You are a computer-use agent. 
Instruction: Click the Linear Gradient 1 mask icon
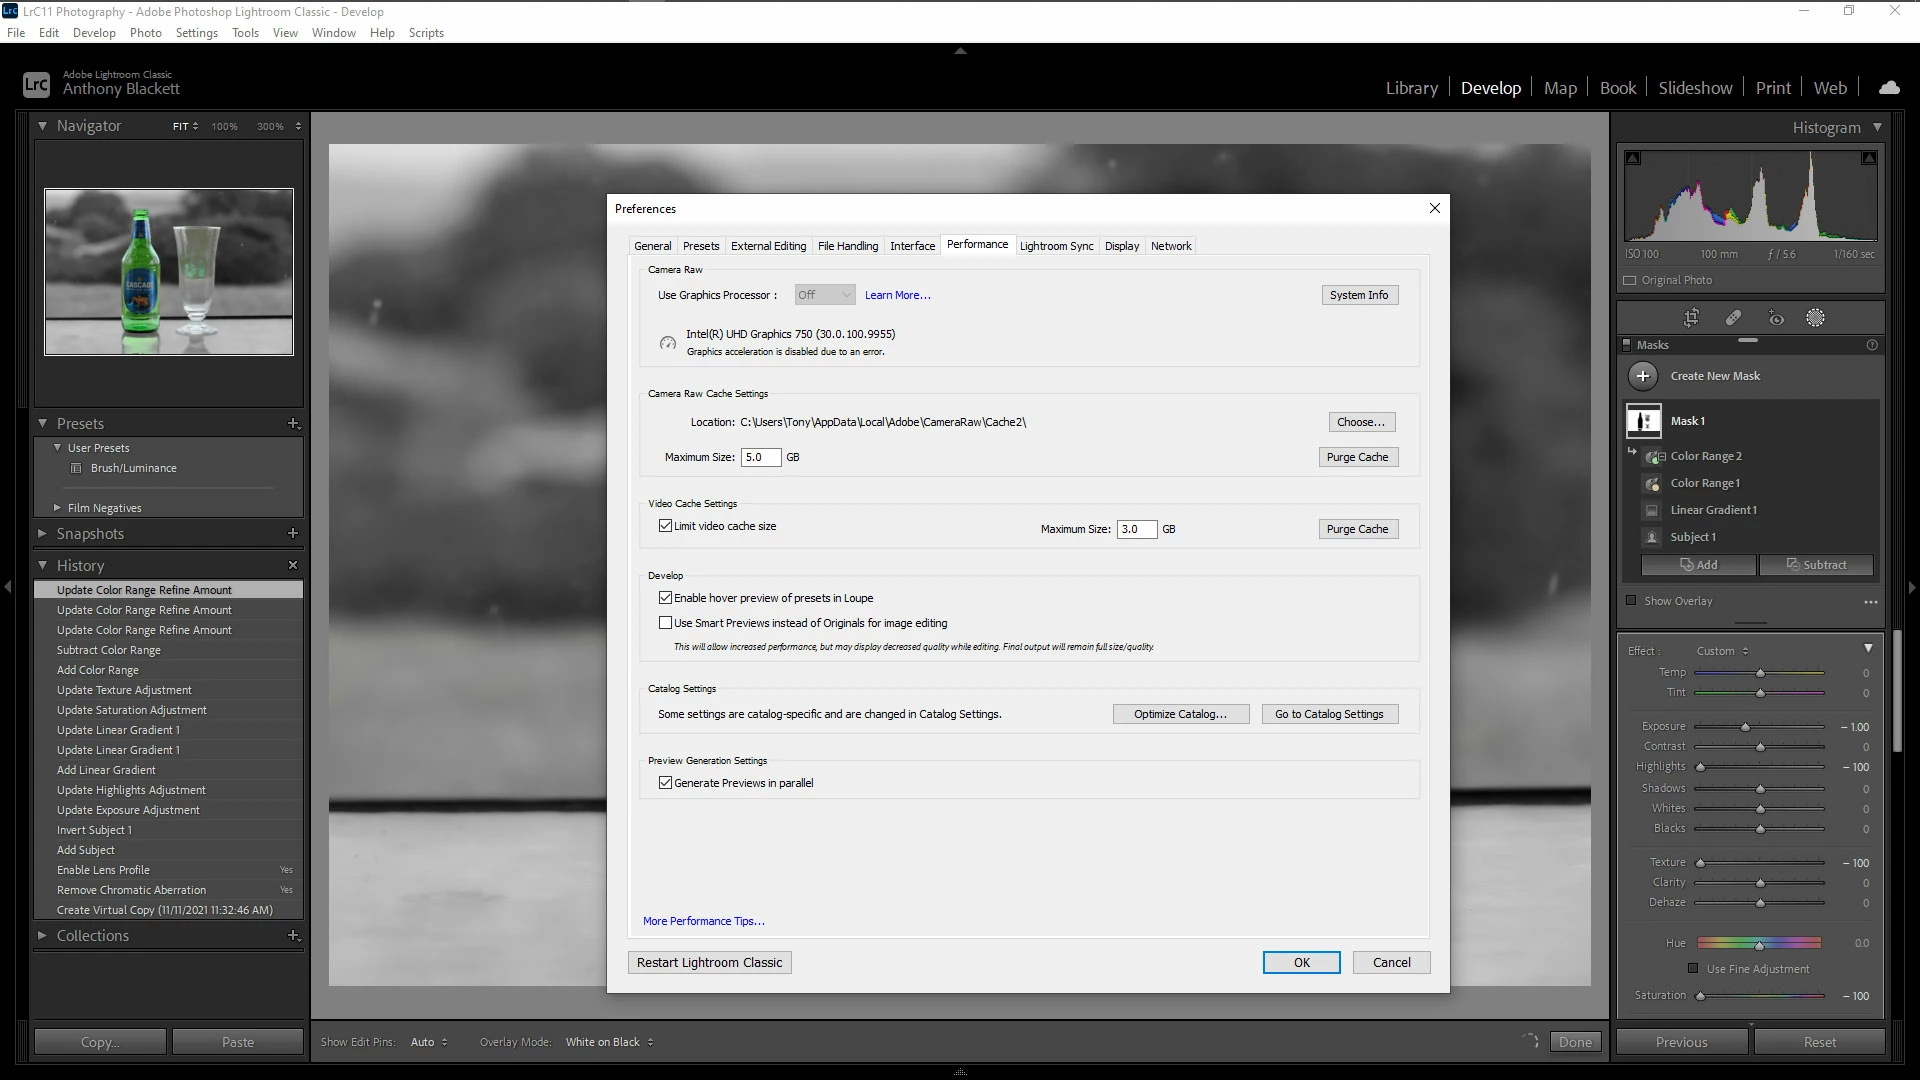1652,510
